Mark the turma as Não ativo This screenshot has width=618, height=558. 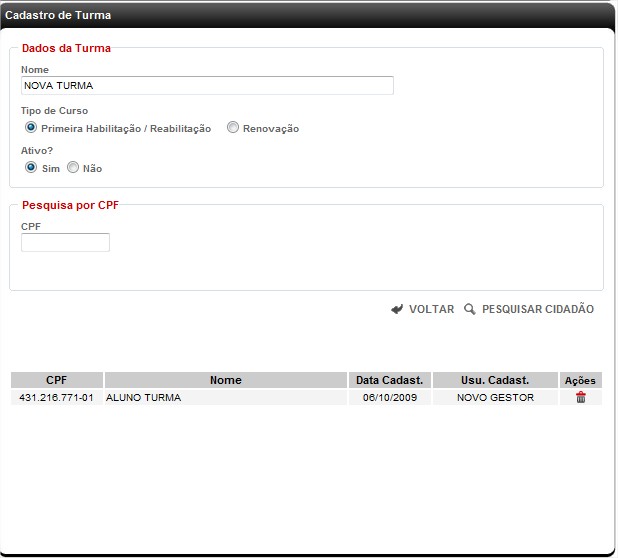pyautogui.click(x=73, y=168)
